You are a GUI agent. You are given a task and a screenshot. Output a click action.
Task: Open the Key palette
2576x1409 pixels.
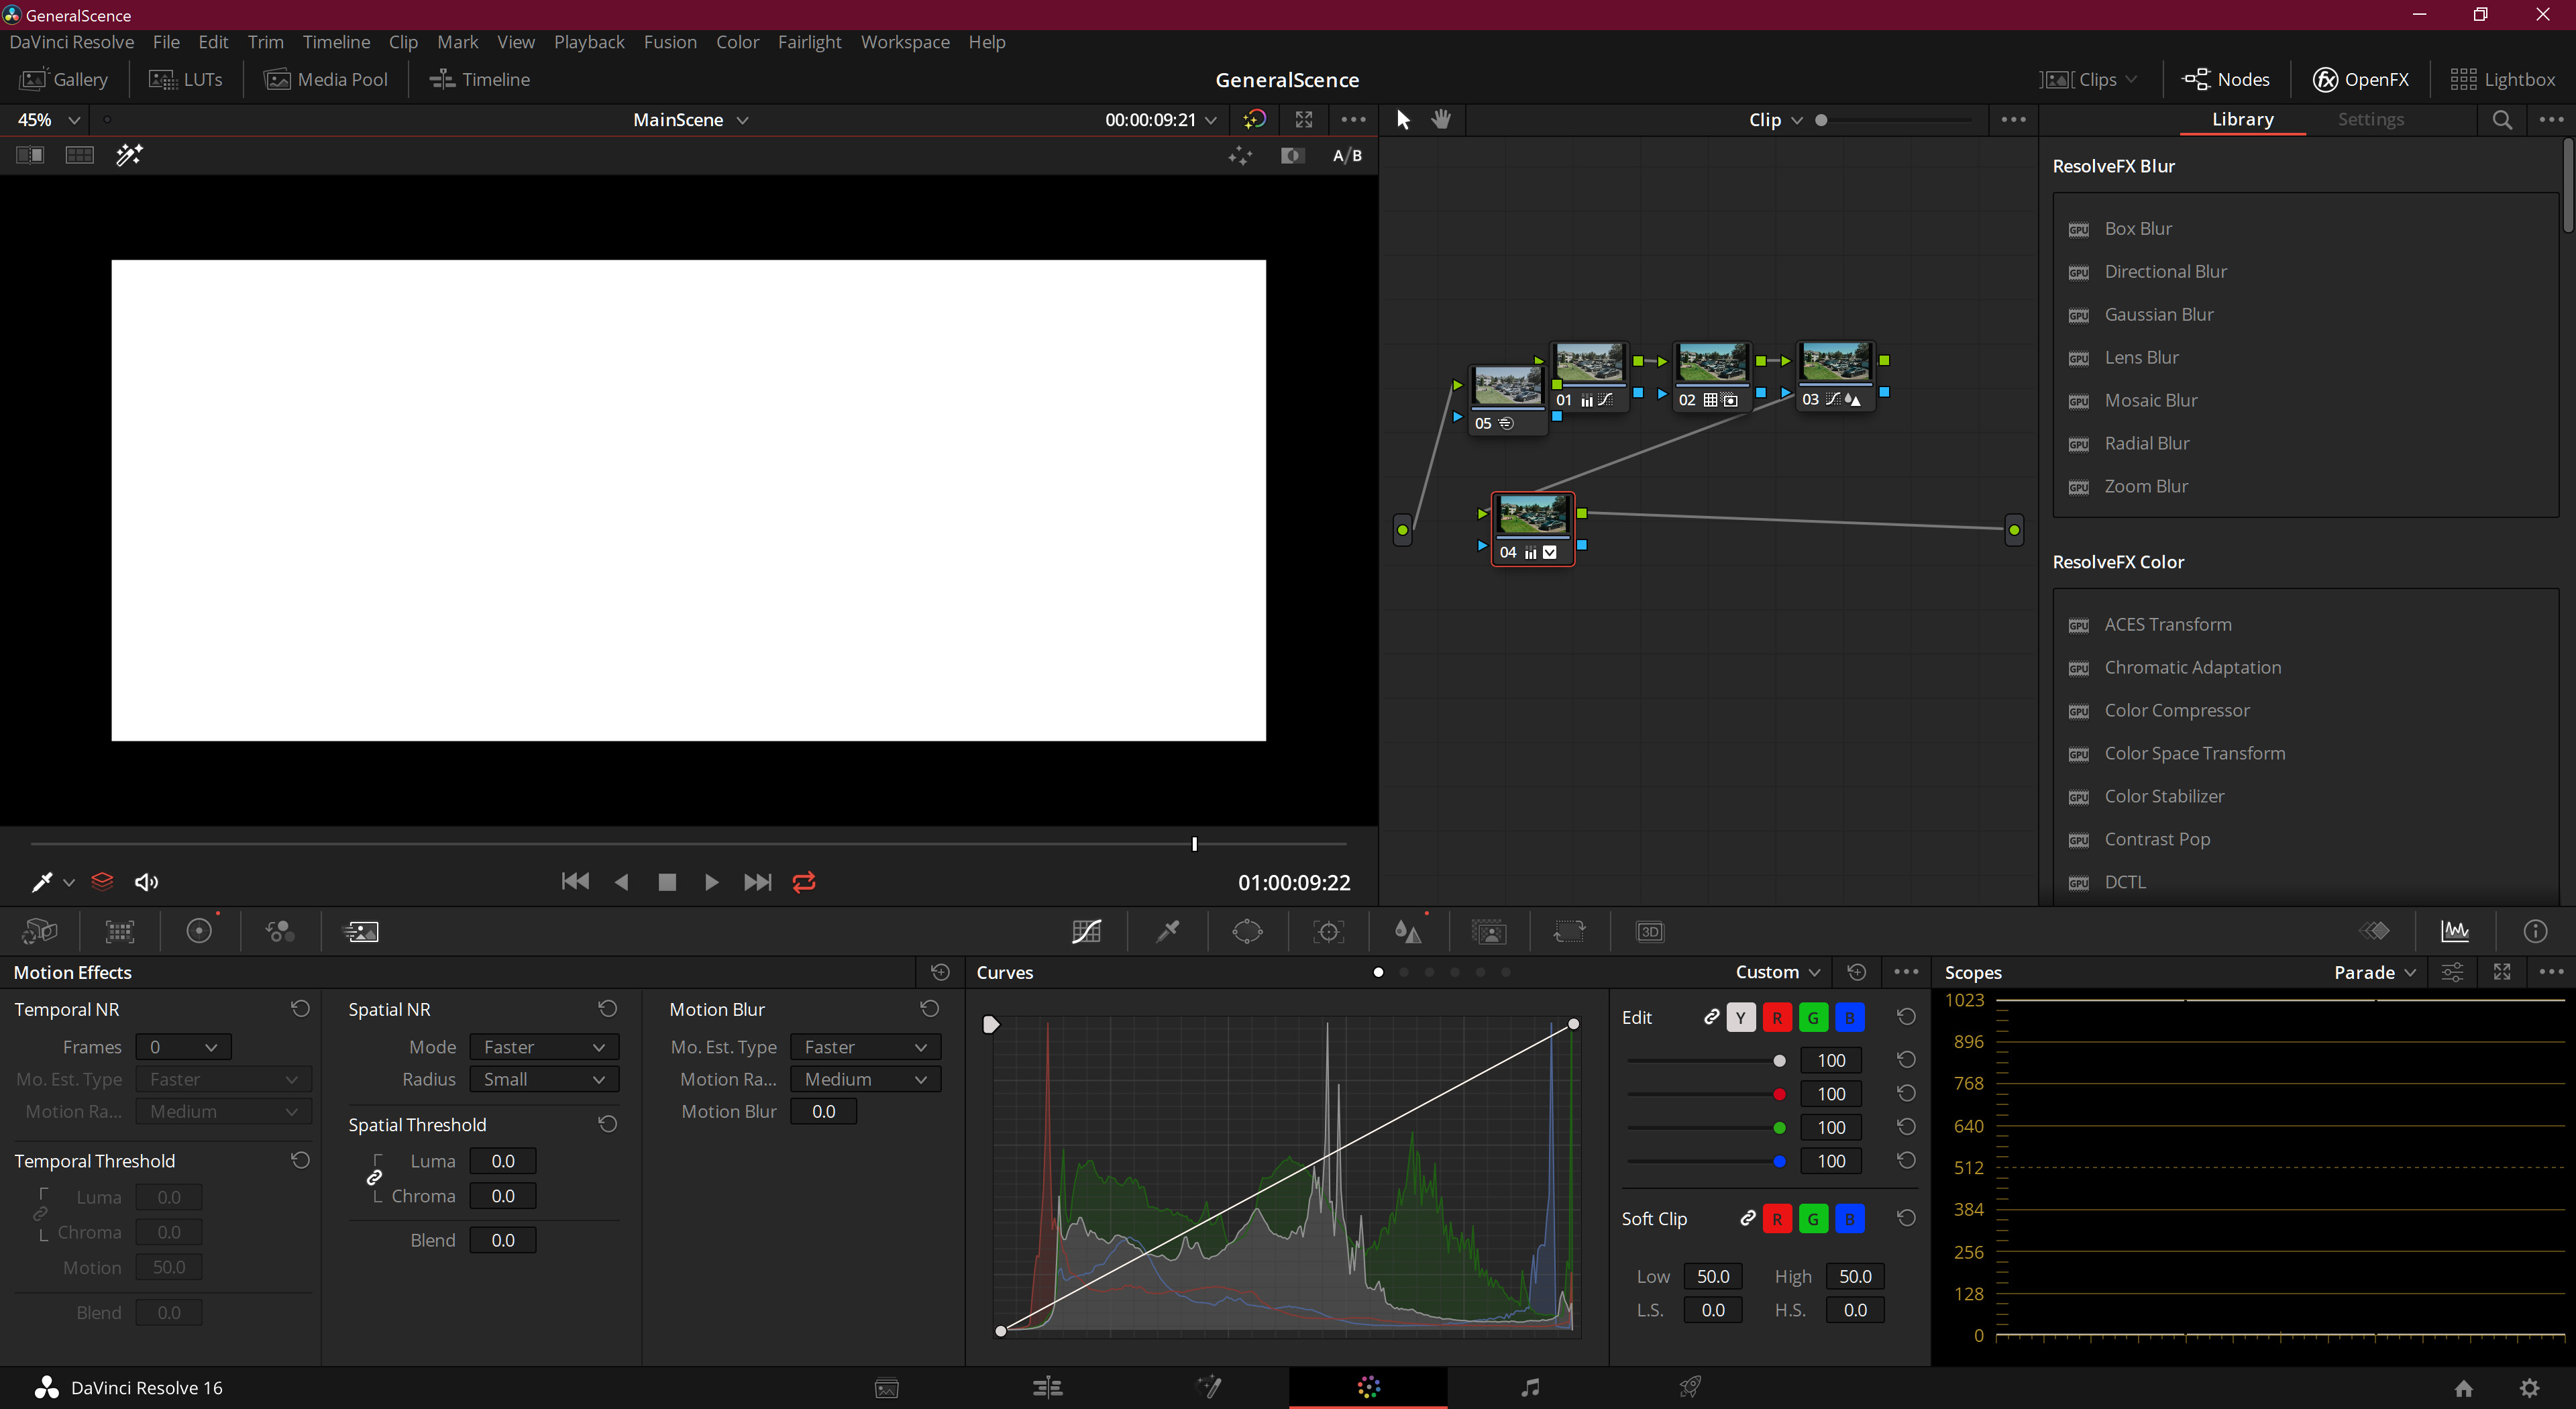(x=1489, y=932)
